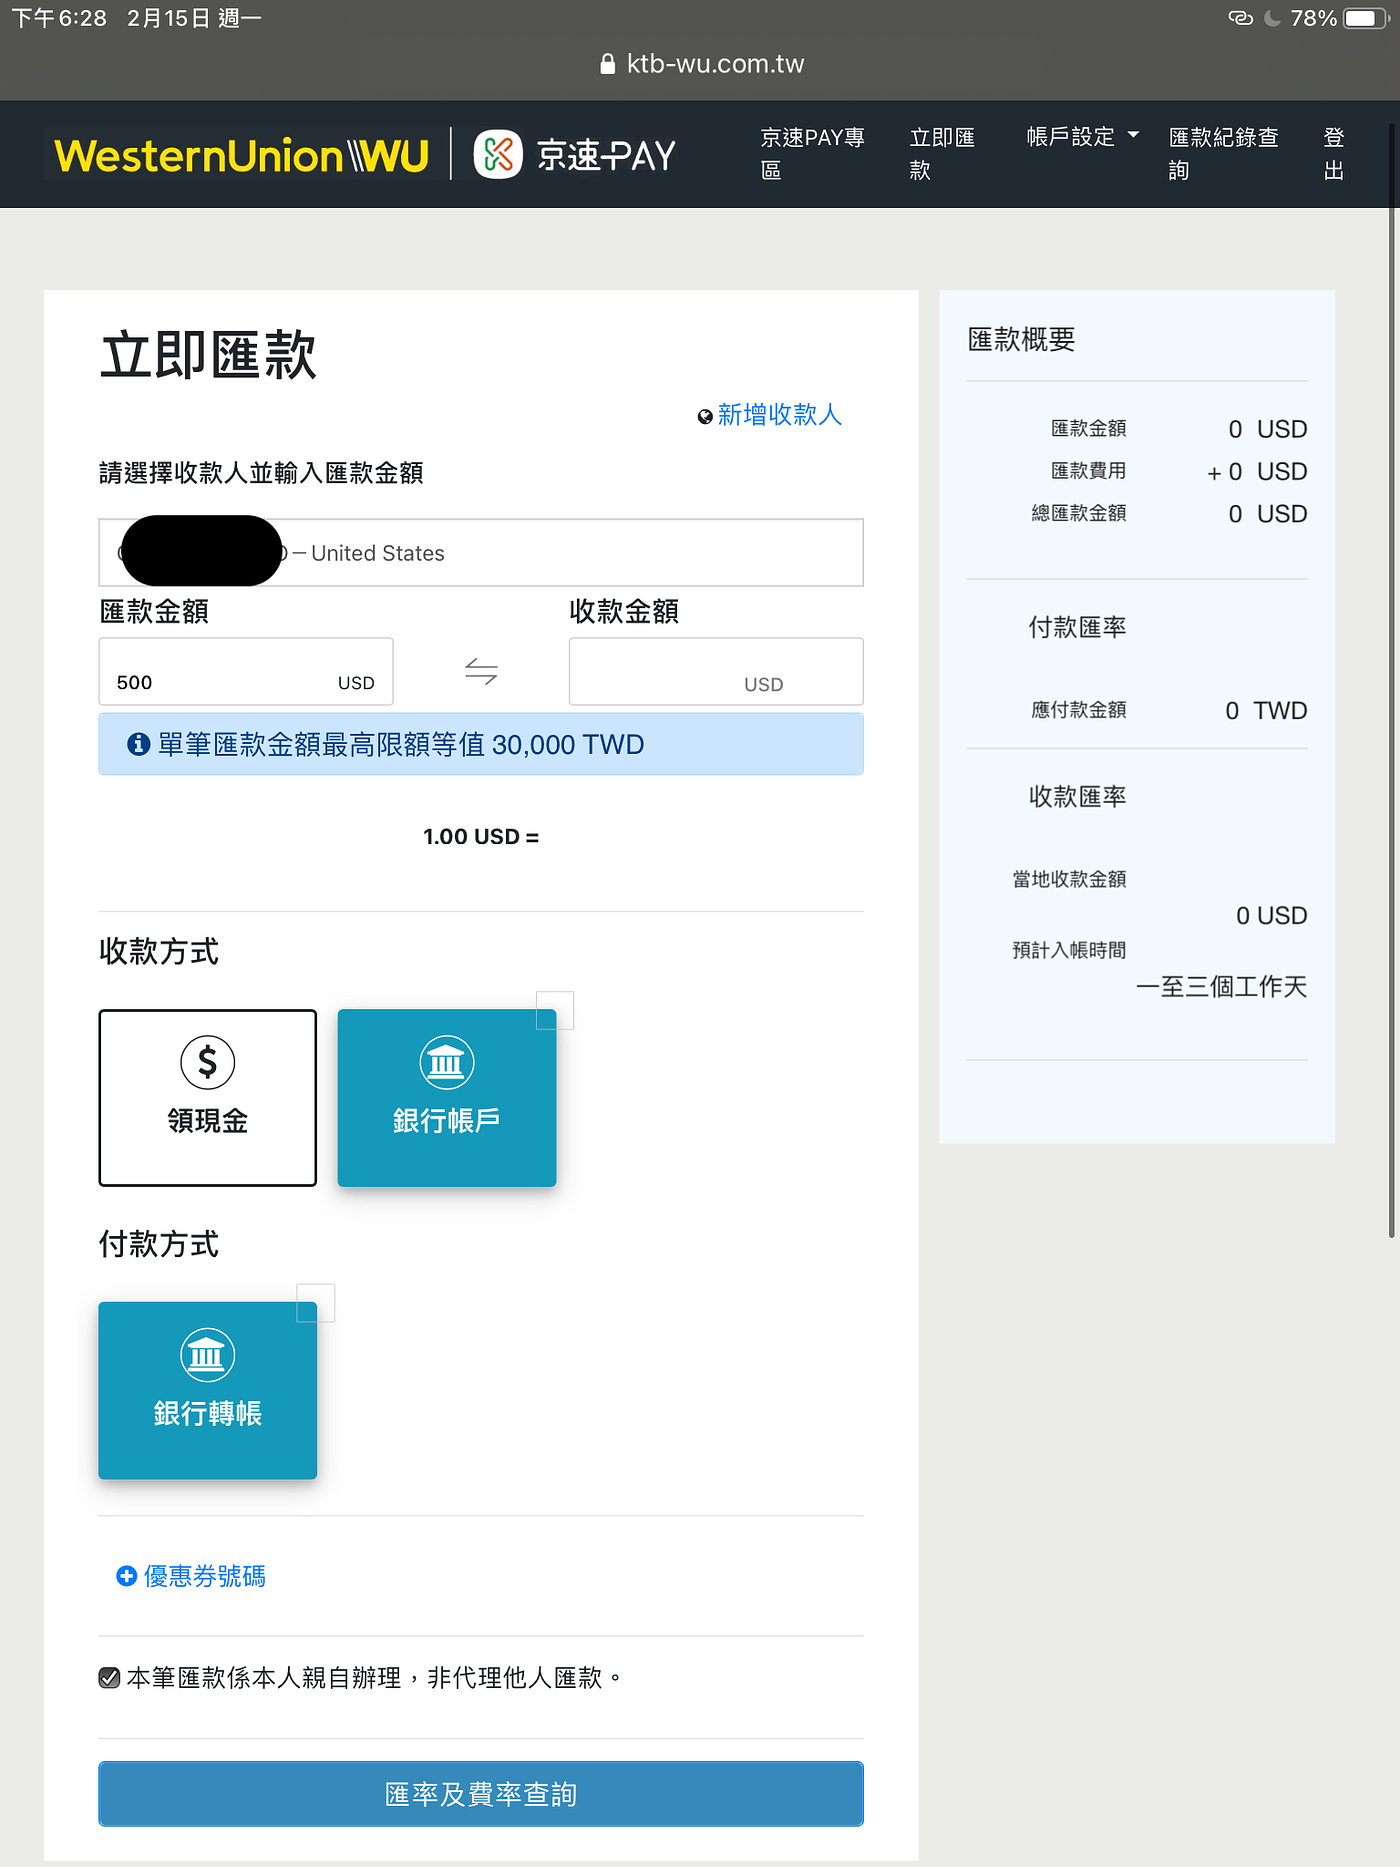Click the 預計入帳時間 label

(x=1069, y=950)
